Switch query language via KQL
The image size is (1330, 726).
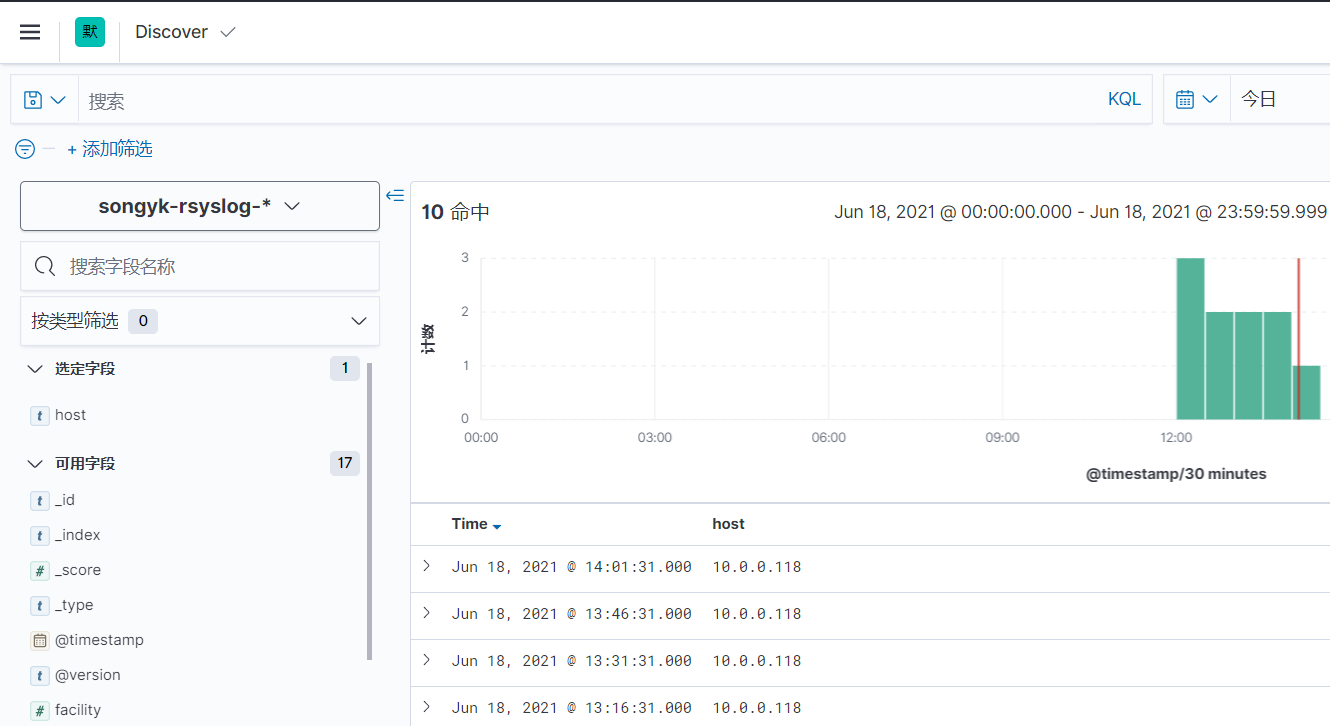pyautogui.click(x=1124, y=100)
